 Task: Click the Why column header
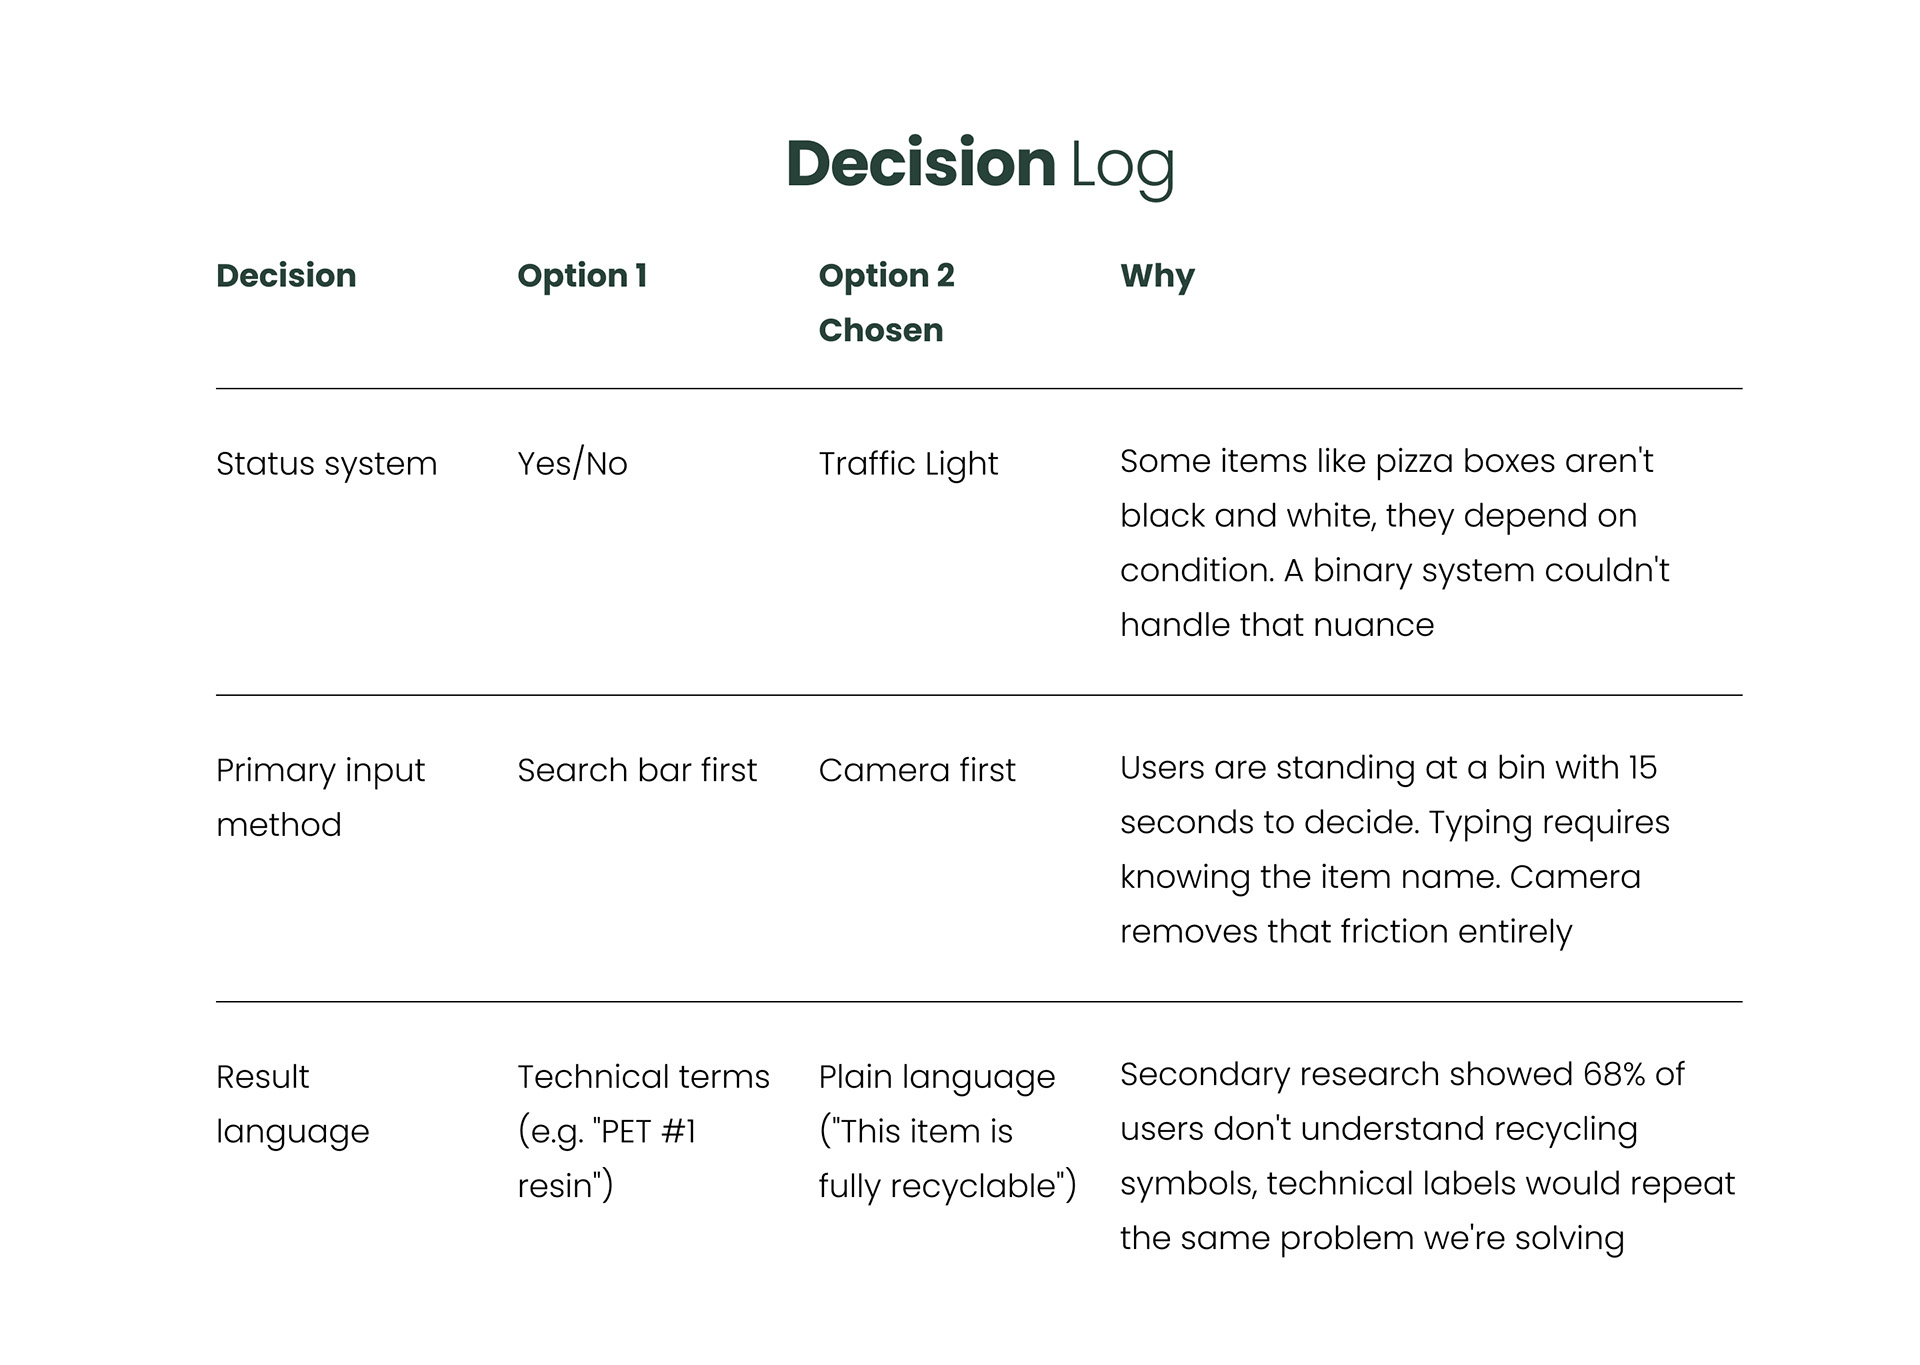click(x=1157, y=275)
